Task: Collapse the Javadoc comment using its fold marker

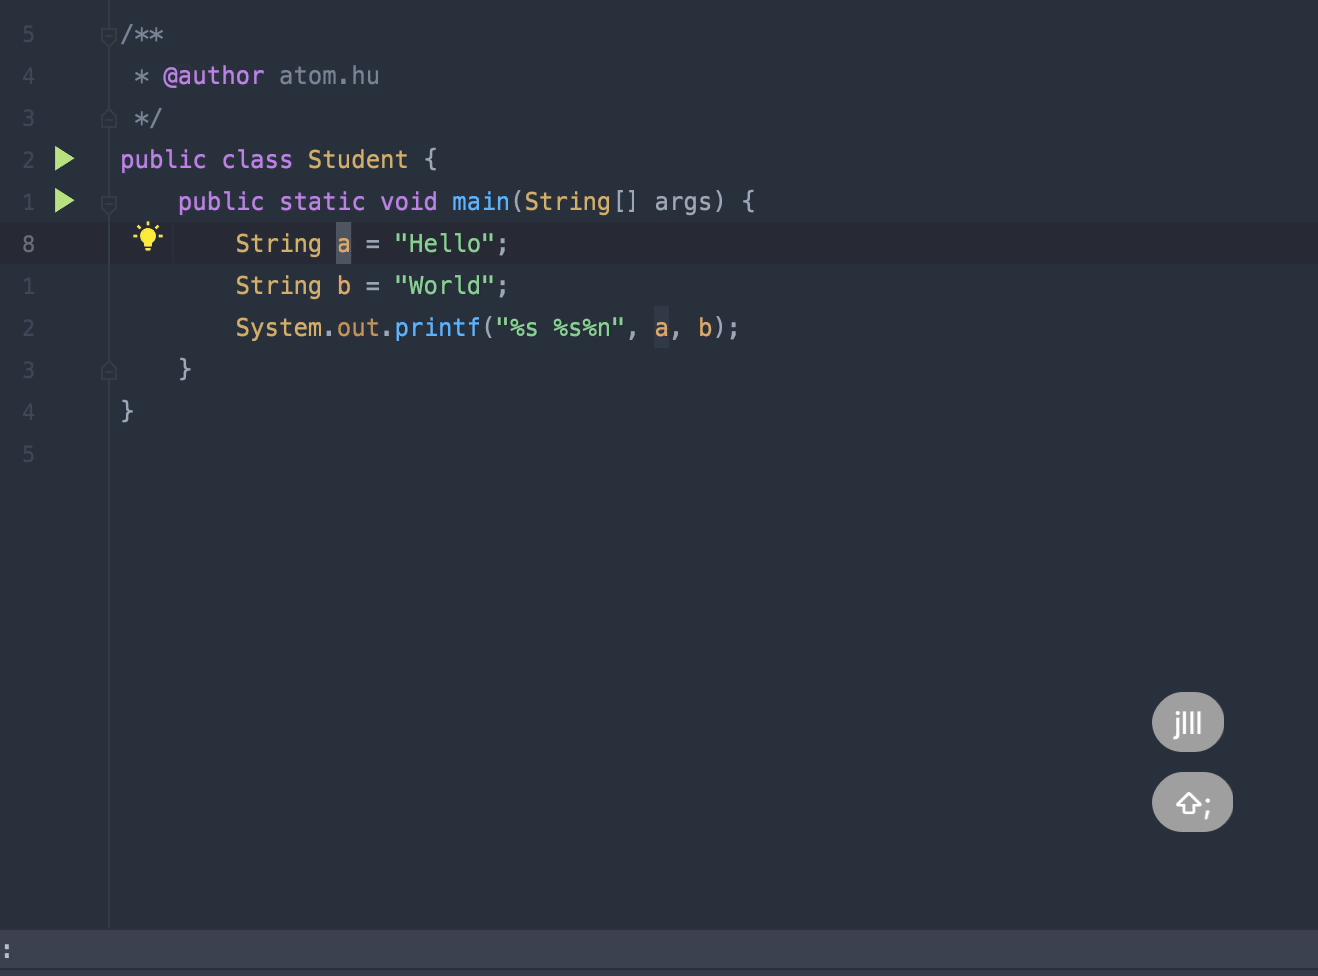Action: 108,34
